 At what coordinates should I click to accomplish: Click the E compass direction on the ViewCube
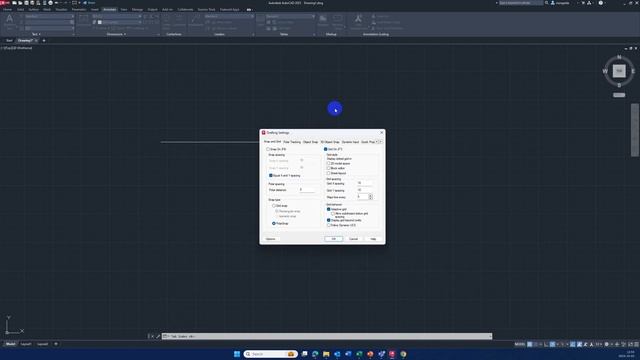click(x=633, y=71)
